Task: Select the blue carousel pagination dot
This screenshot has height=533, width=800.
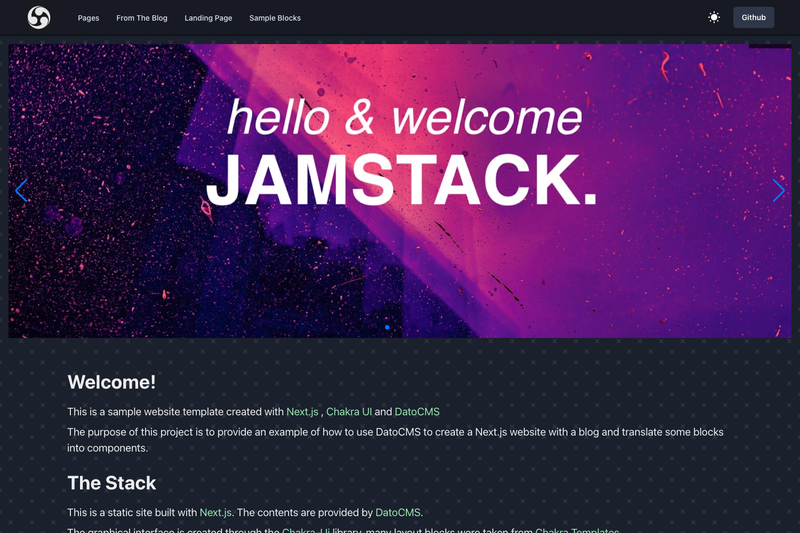Action: click(x=387, y=327)
